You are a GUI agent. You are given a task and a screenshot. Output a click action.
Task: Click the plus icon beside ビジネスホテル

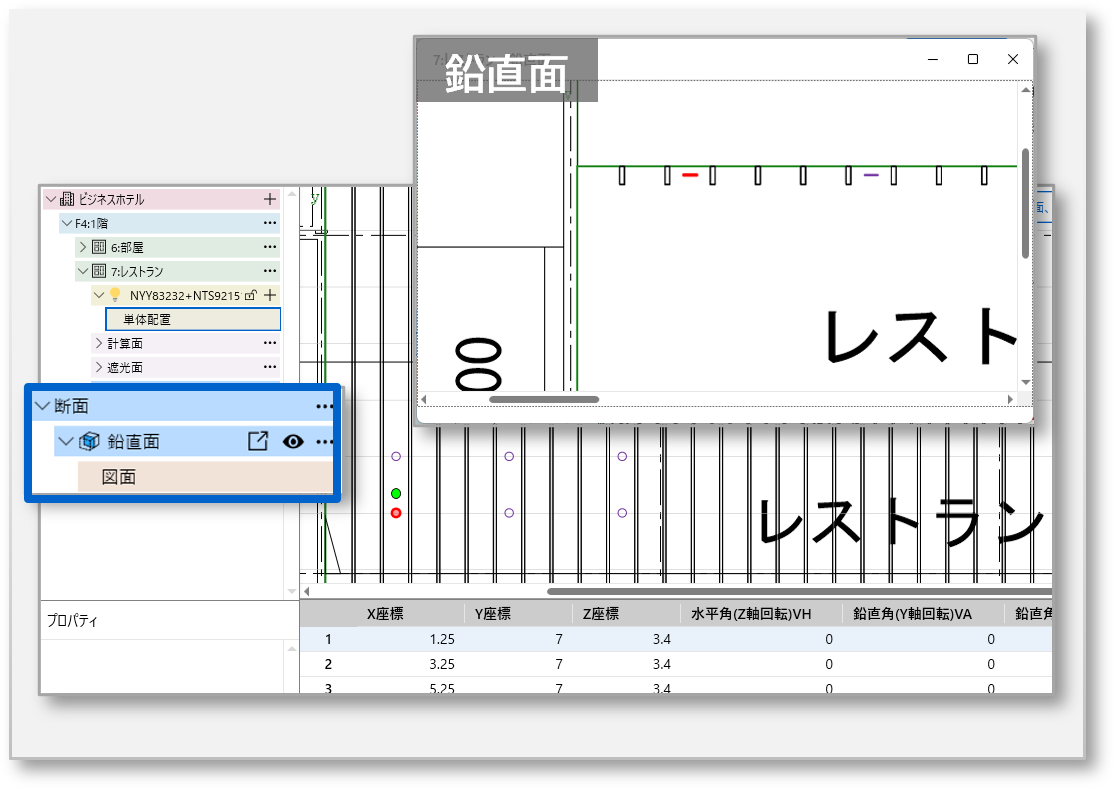coord(269,199)
